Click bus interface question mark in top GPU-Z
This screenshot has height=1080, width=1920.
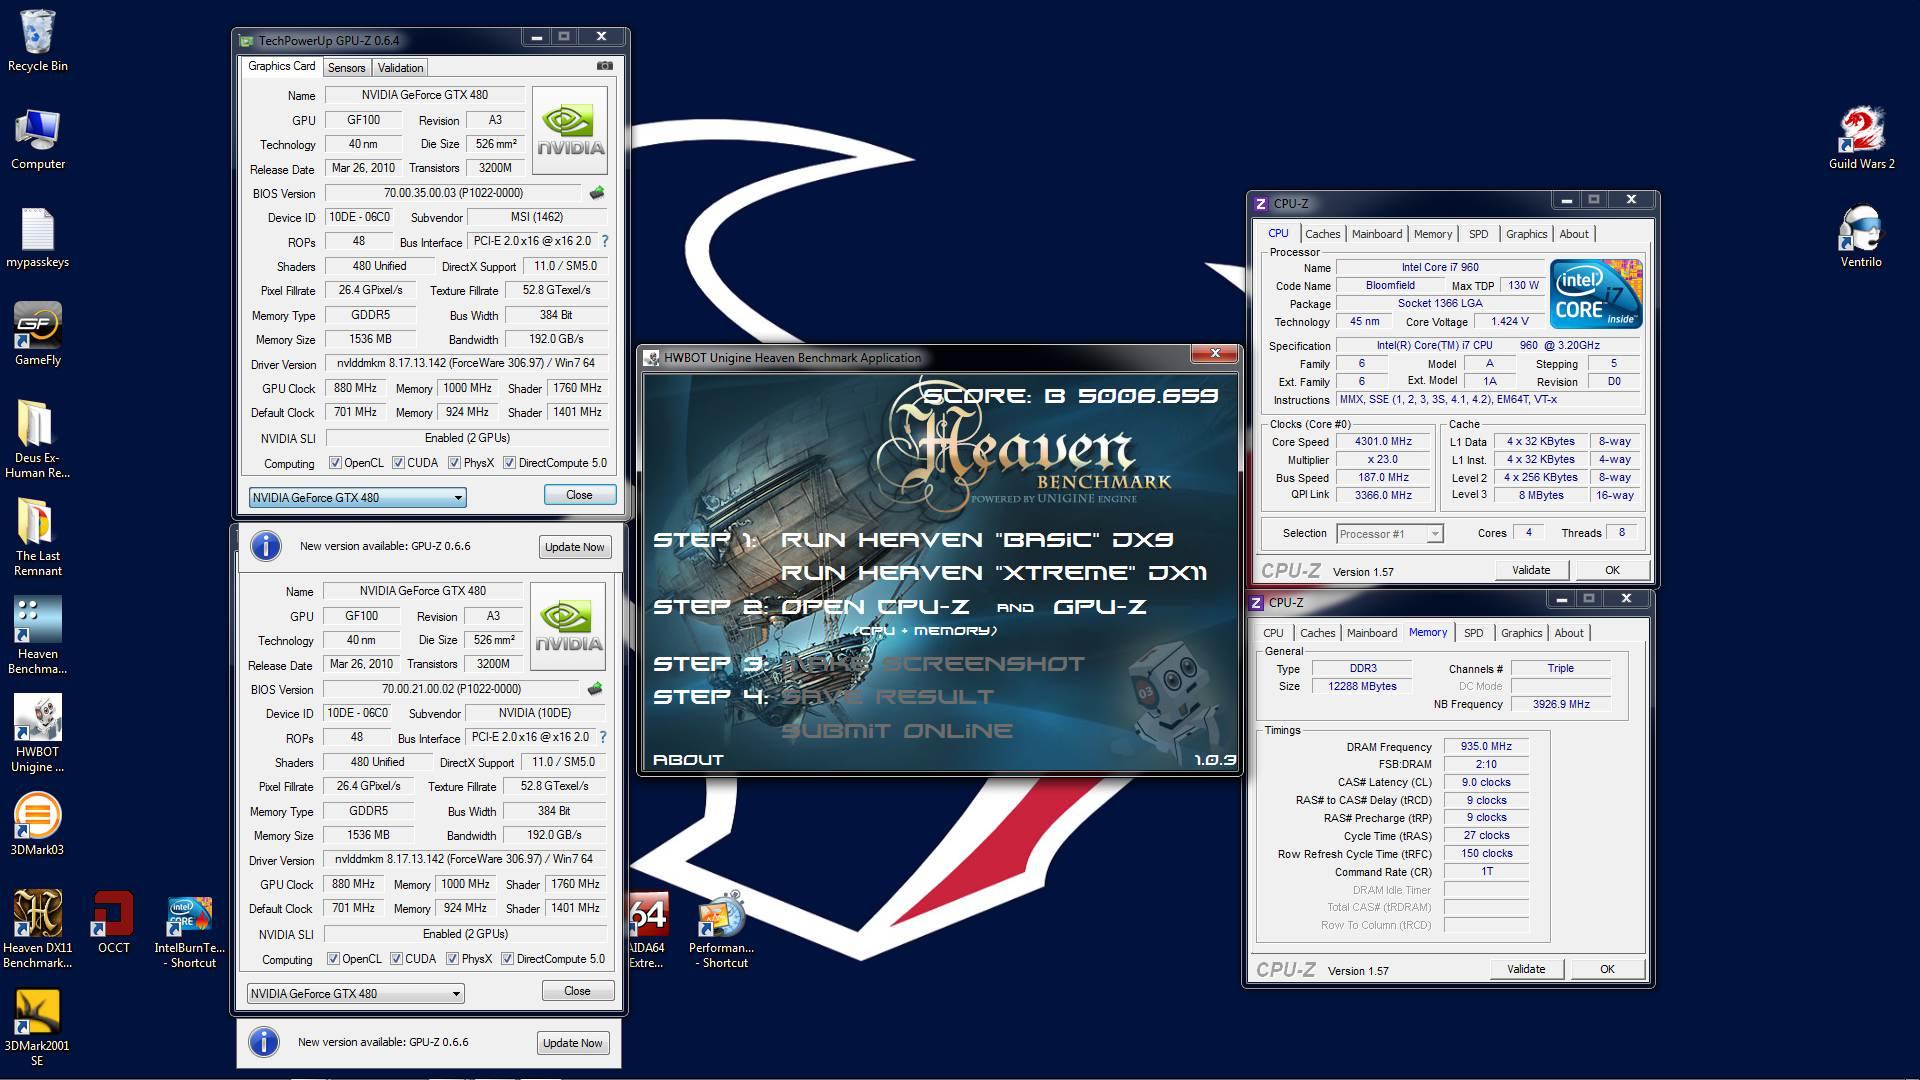tap(605, 241)
